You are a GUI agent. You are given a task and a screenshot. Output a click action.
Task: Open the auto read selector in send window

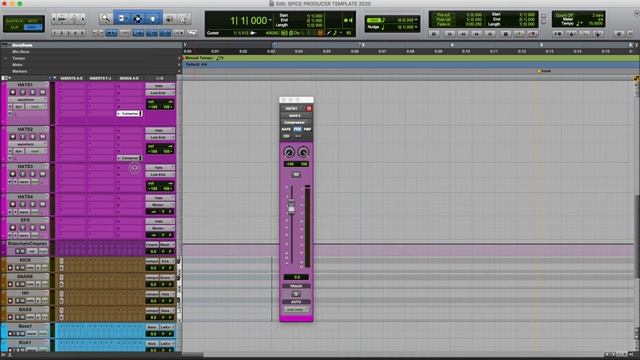click(296, 309)
